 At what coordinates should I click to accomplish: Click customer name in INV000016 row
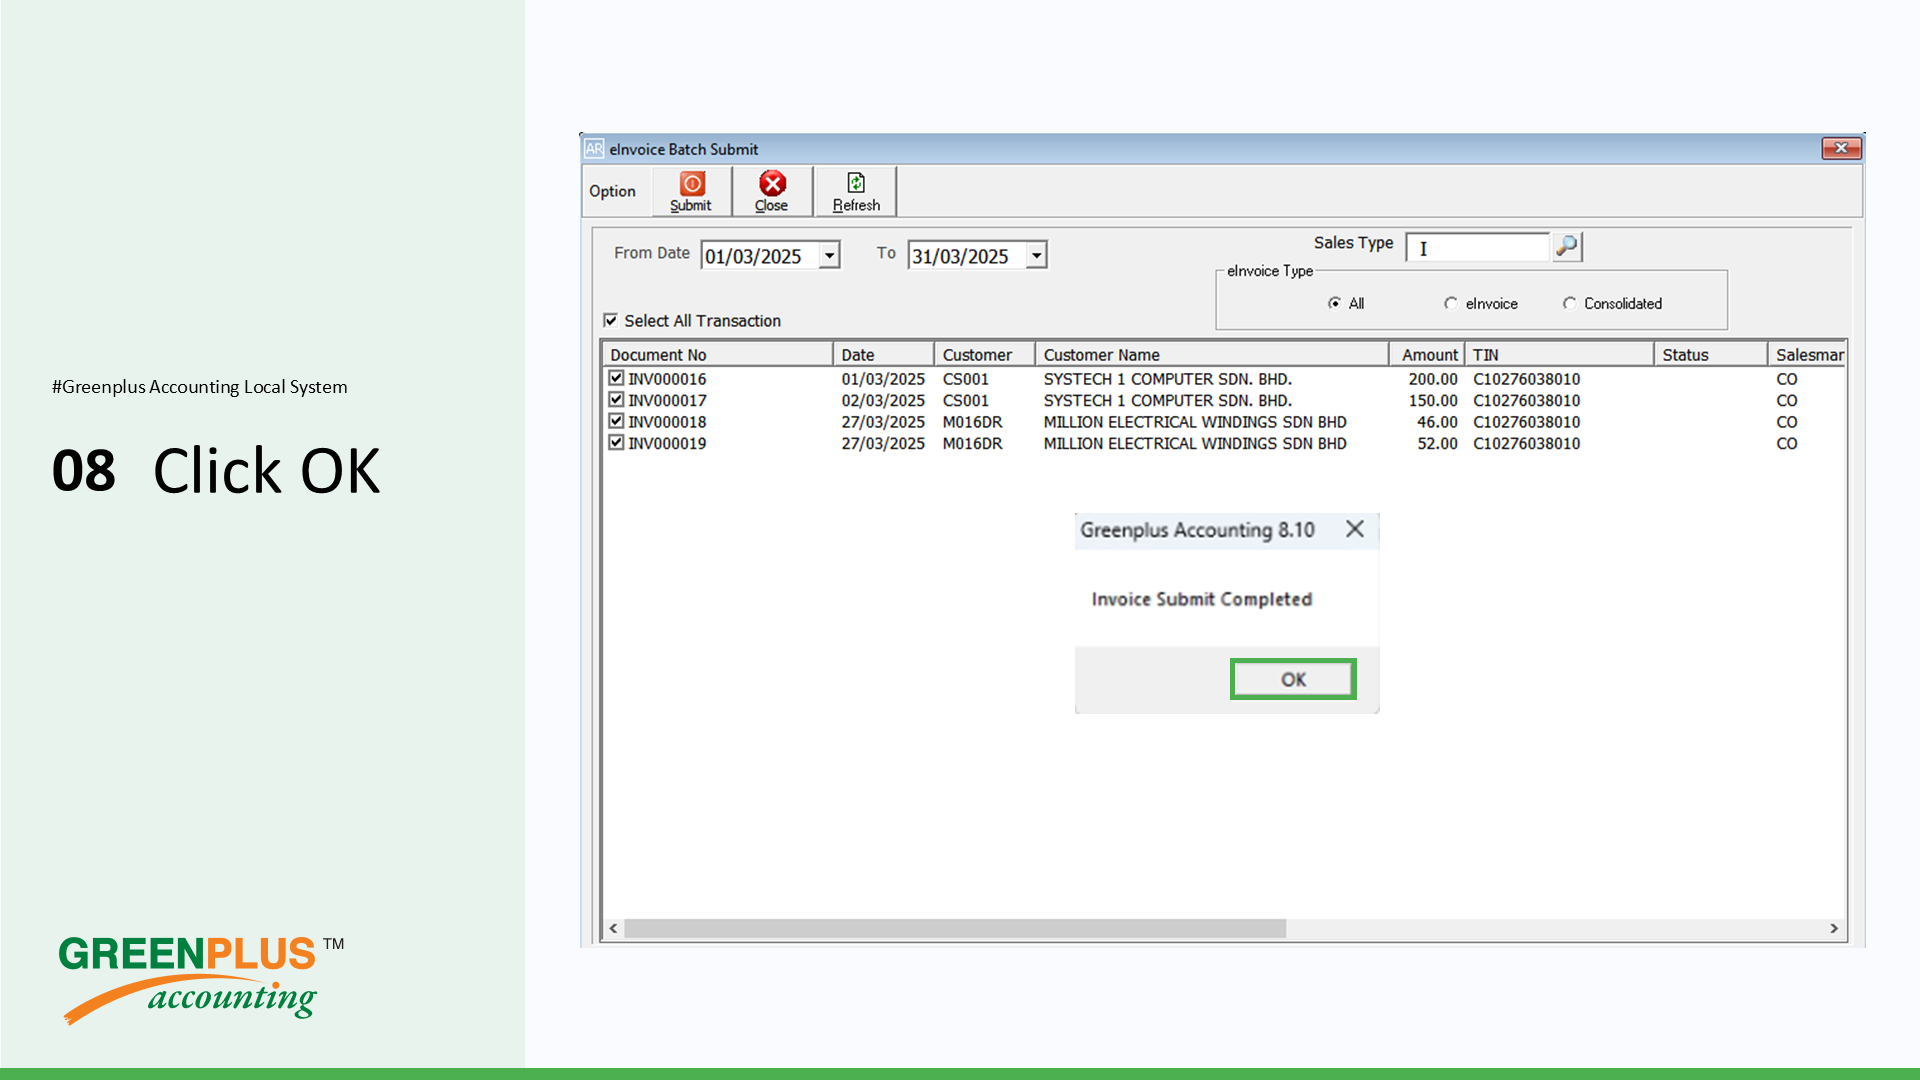coord(1168,379)
